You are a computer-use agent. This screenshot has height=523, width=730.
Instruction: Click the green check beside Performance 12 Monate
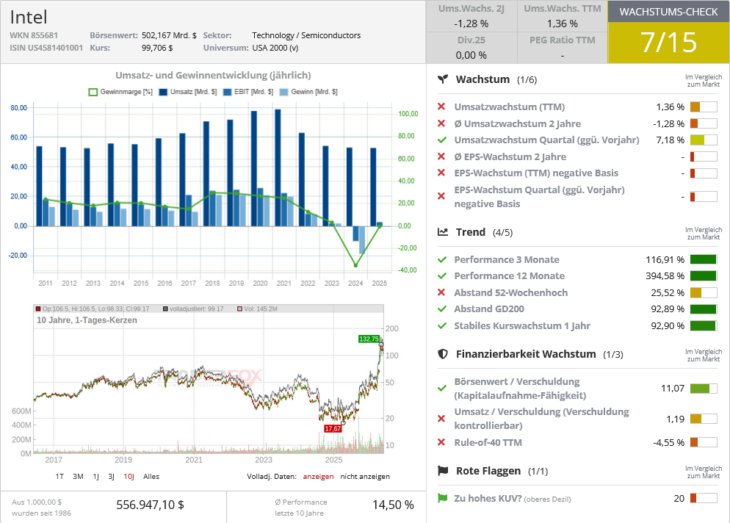pyautogui.click(x=442, y=276)
